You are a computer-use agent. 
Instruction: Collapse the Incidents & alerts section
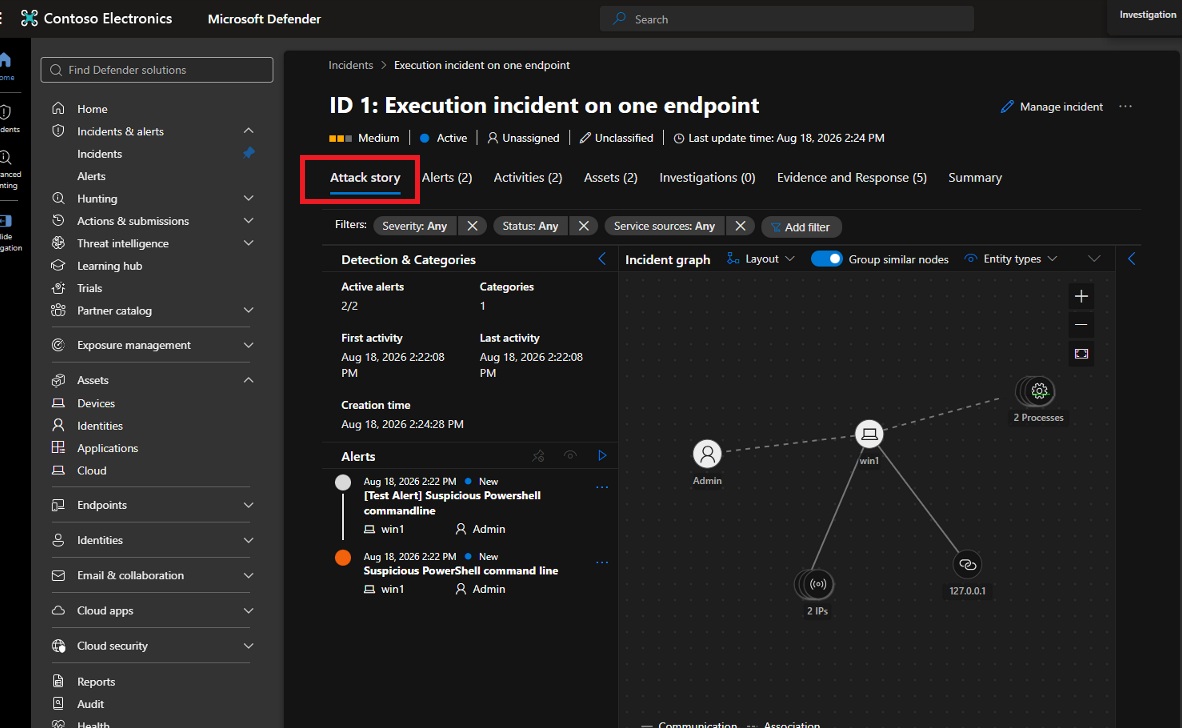pos(248,131)
